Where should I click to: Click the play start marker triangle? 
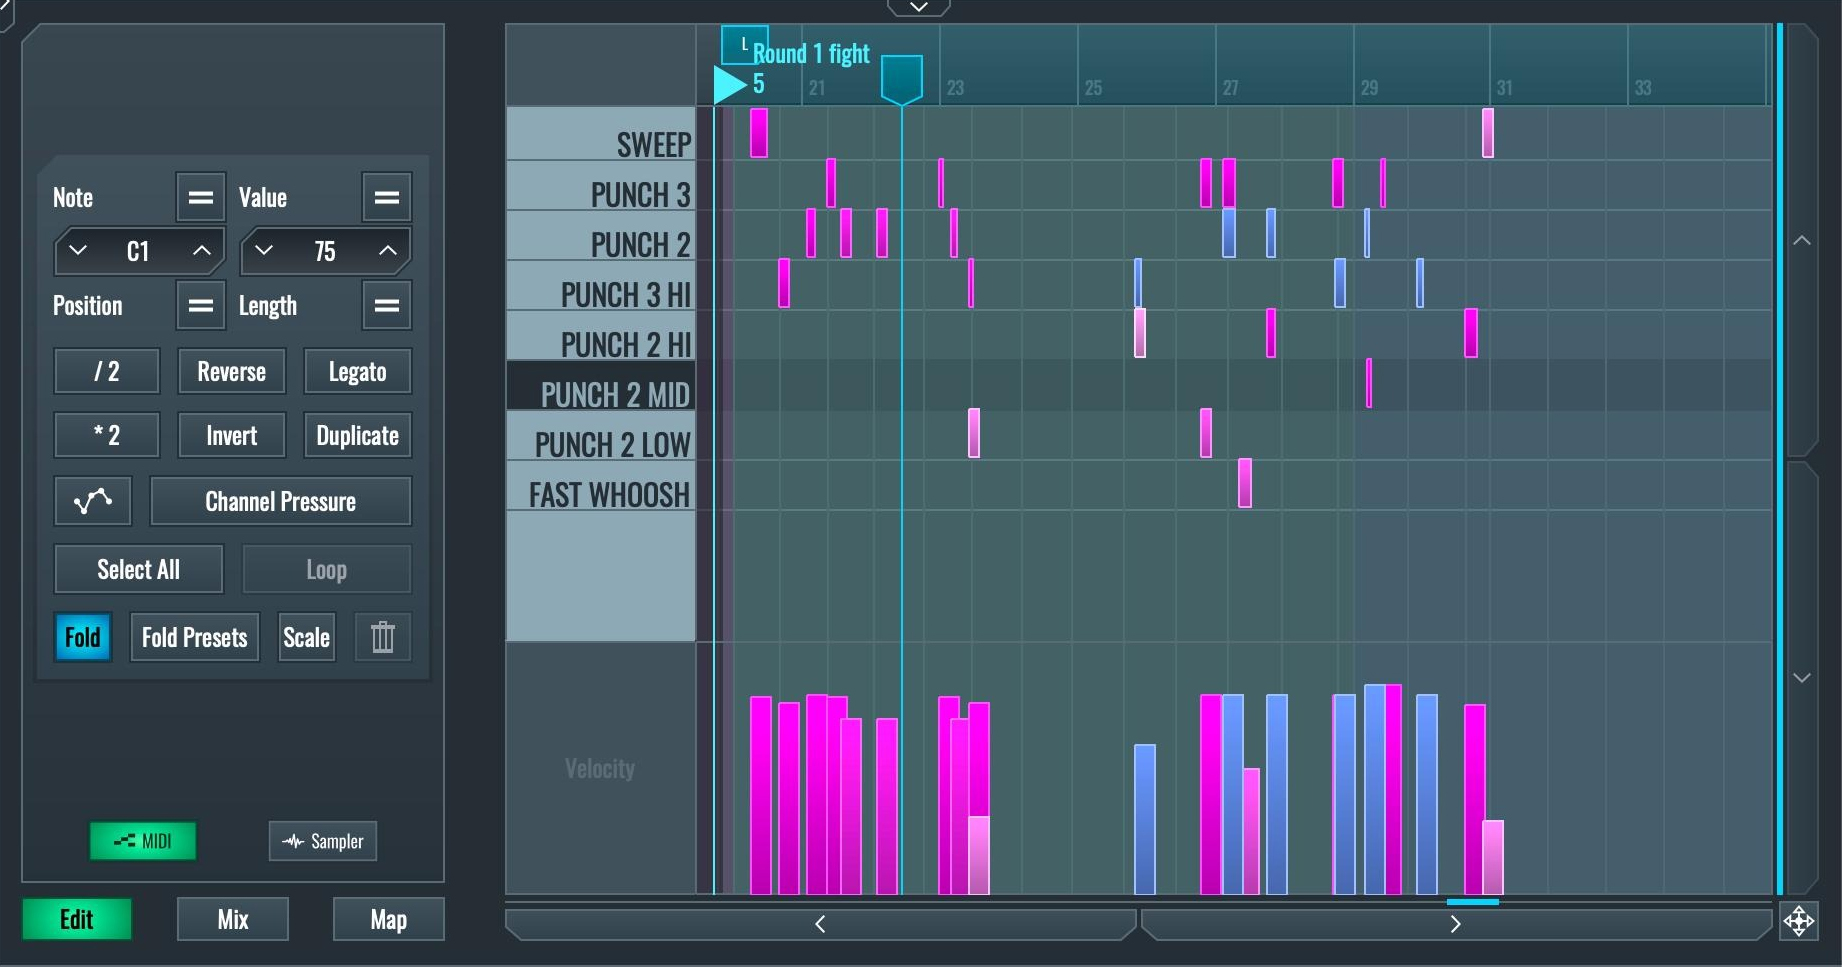(x=730, y=84)
